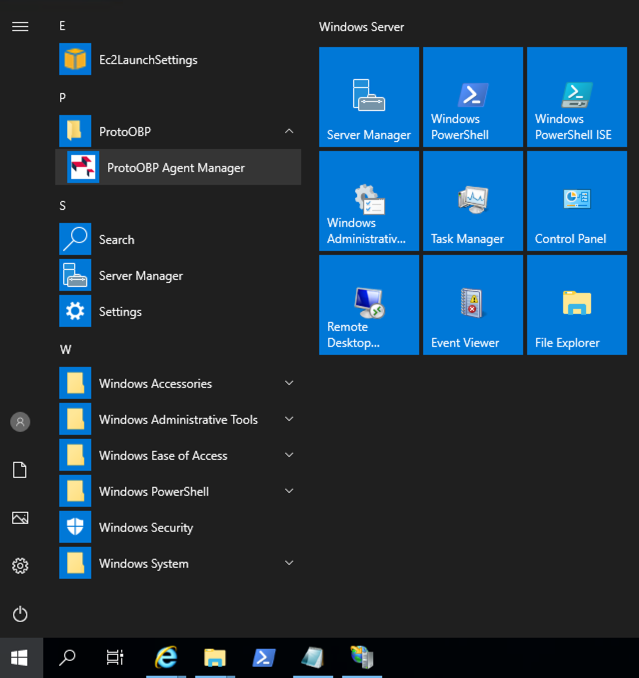
Task: Open Server Manager in the app list
Action: (178, 275)
